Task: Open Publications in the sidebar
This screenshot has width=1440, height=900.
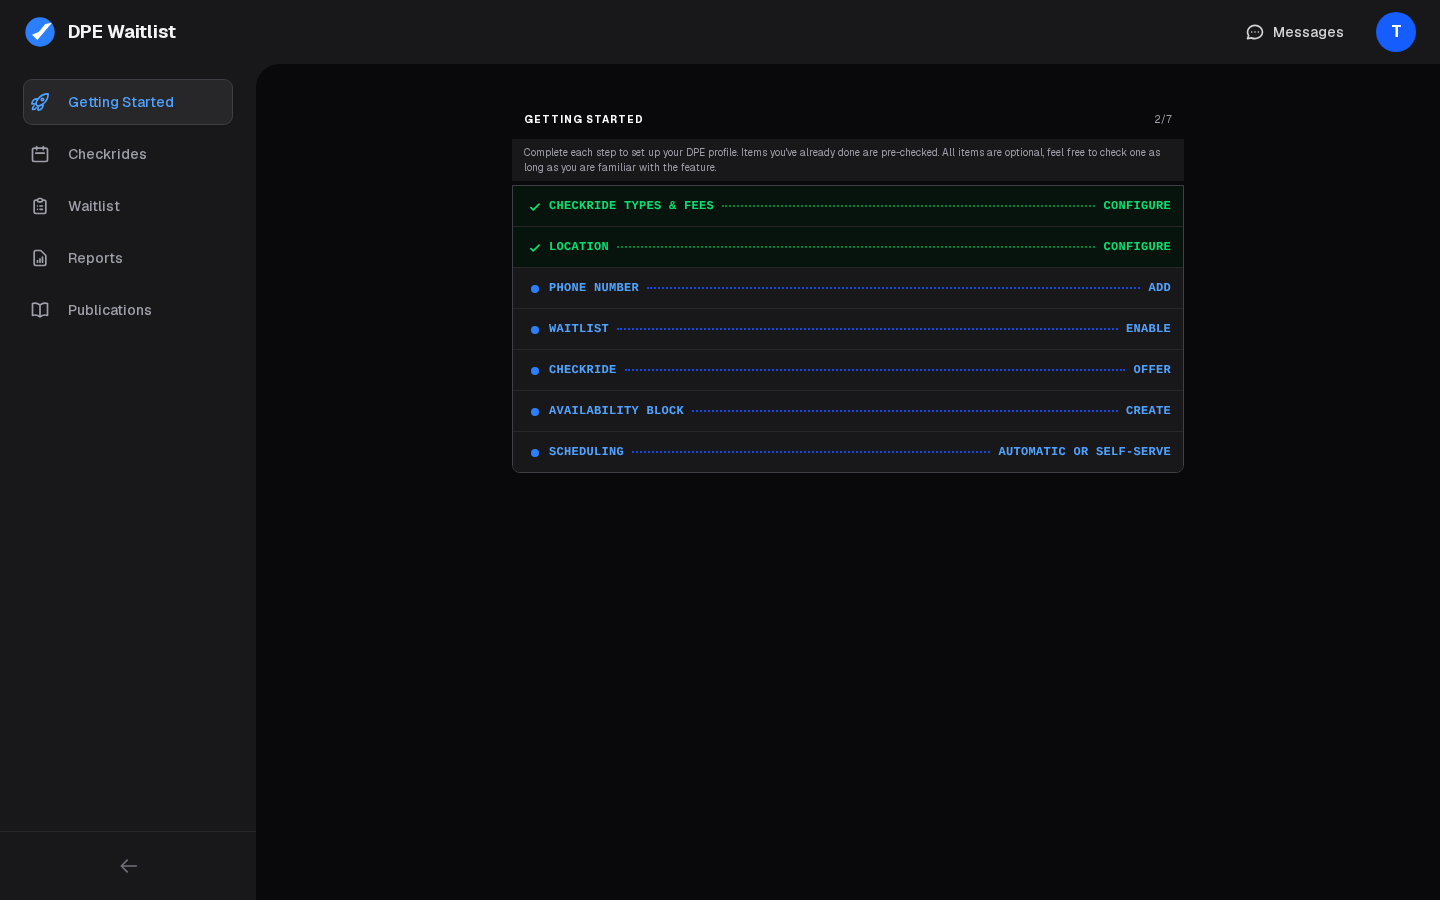Action: pos(128,310)
